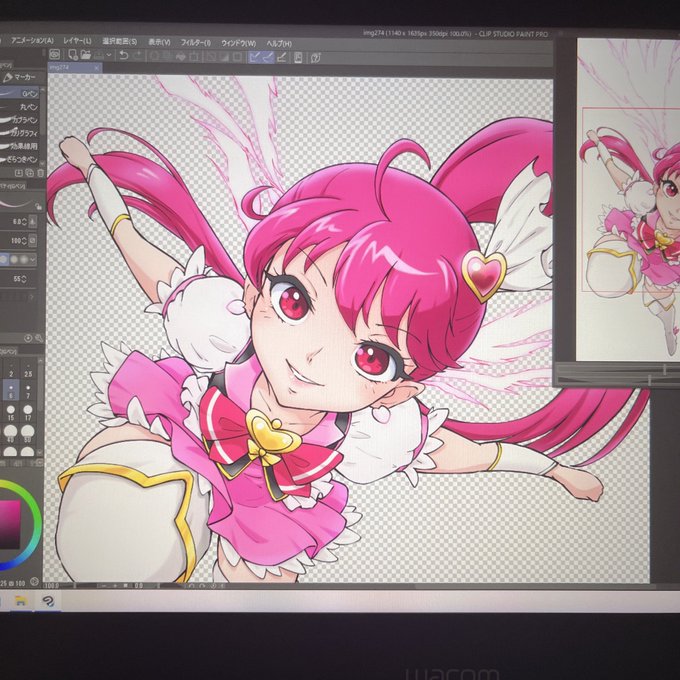
Task: Select brush size preset 2
Action: [11, 370]
